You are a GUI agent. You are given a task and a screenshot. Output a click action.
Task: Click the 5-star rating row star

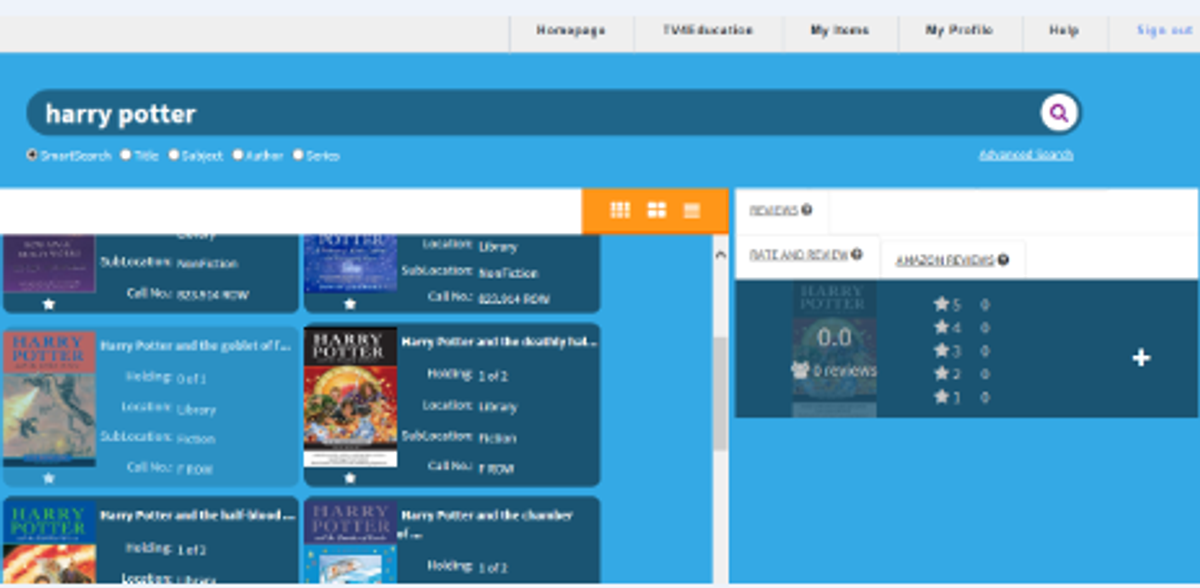pyautogui.click(x=941, y=304)
